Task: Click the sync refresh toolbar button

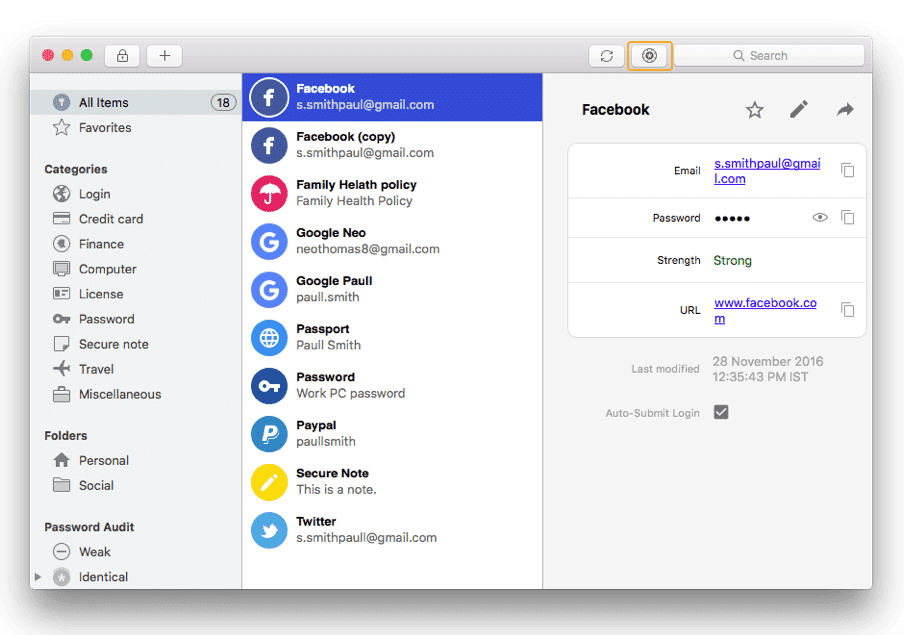Action: coord(607,56)
